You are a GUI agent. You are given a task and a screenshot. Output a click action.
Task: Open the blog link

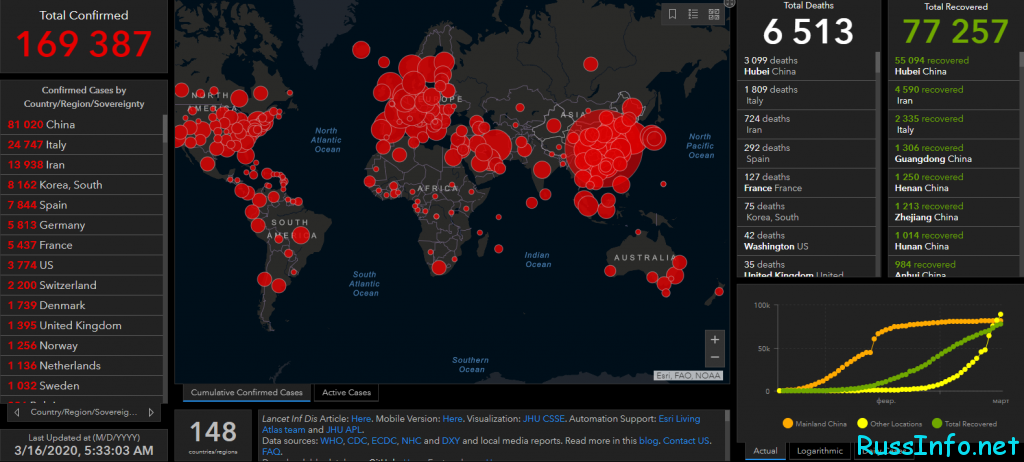(x=649, y=440)
